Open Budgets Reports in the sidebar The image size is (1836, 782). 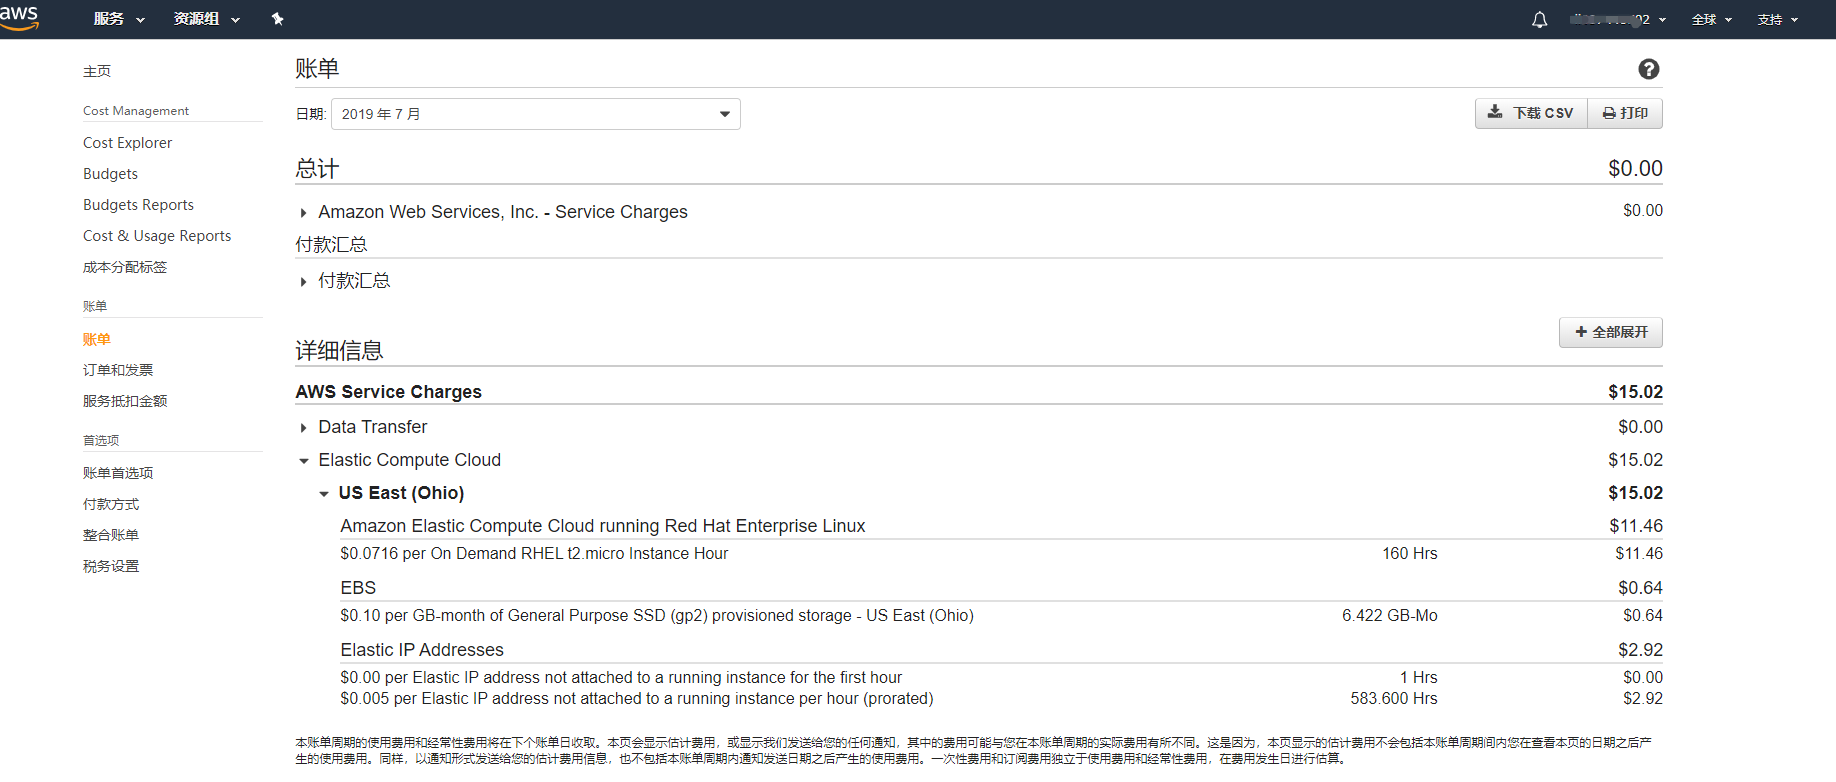138,205
